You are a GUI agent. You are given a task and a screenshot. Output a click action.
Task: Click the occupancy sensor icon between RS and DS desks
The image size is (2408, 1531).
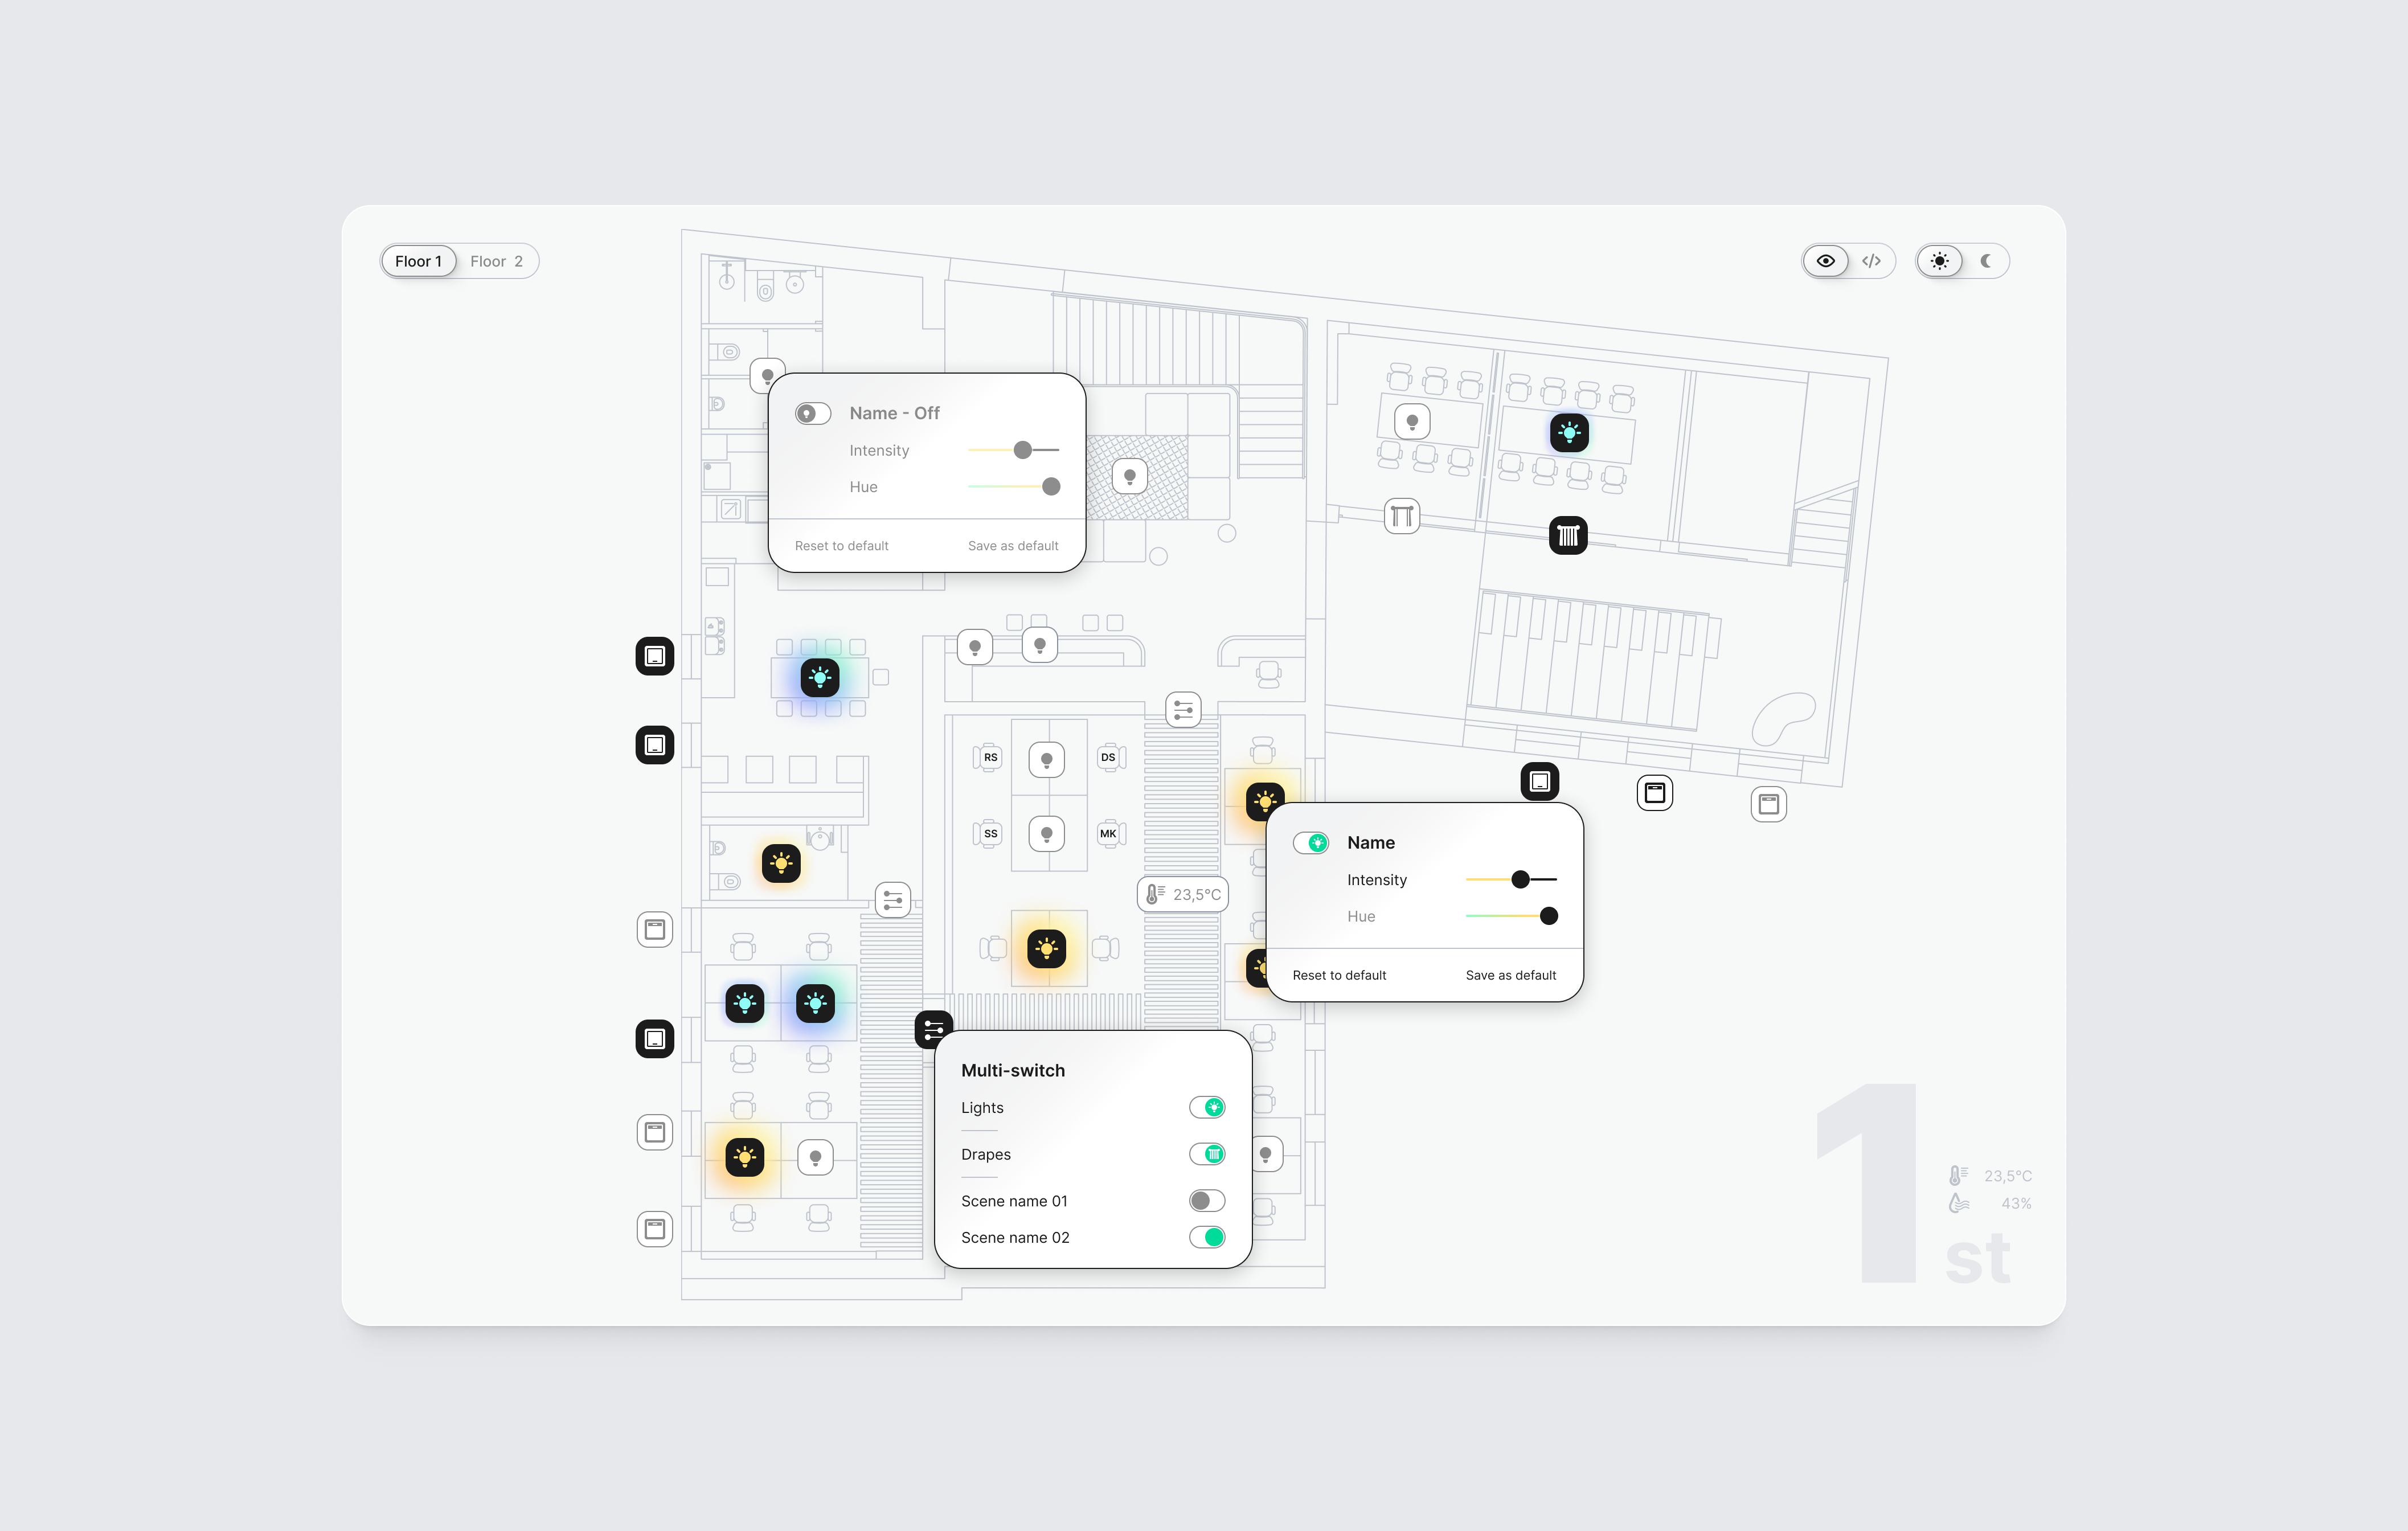[1047, 758]
